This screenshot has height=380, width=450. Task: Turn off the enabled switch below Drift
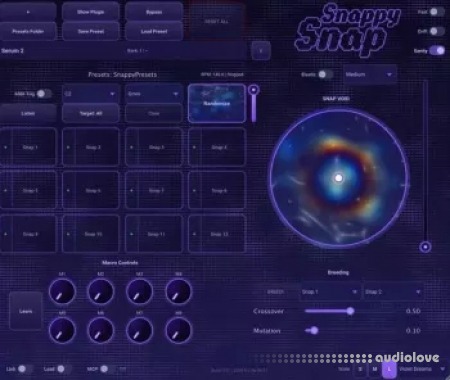point(437,51)
